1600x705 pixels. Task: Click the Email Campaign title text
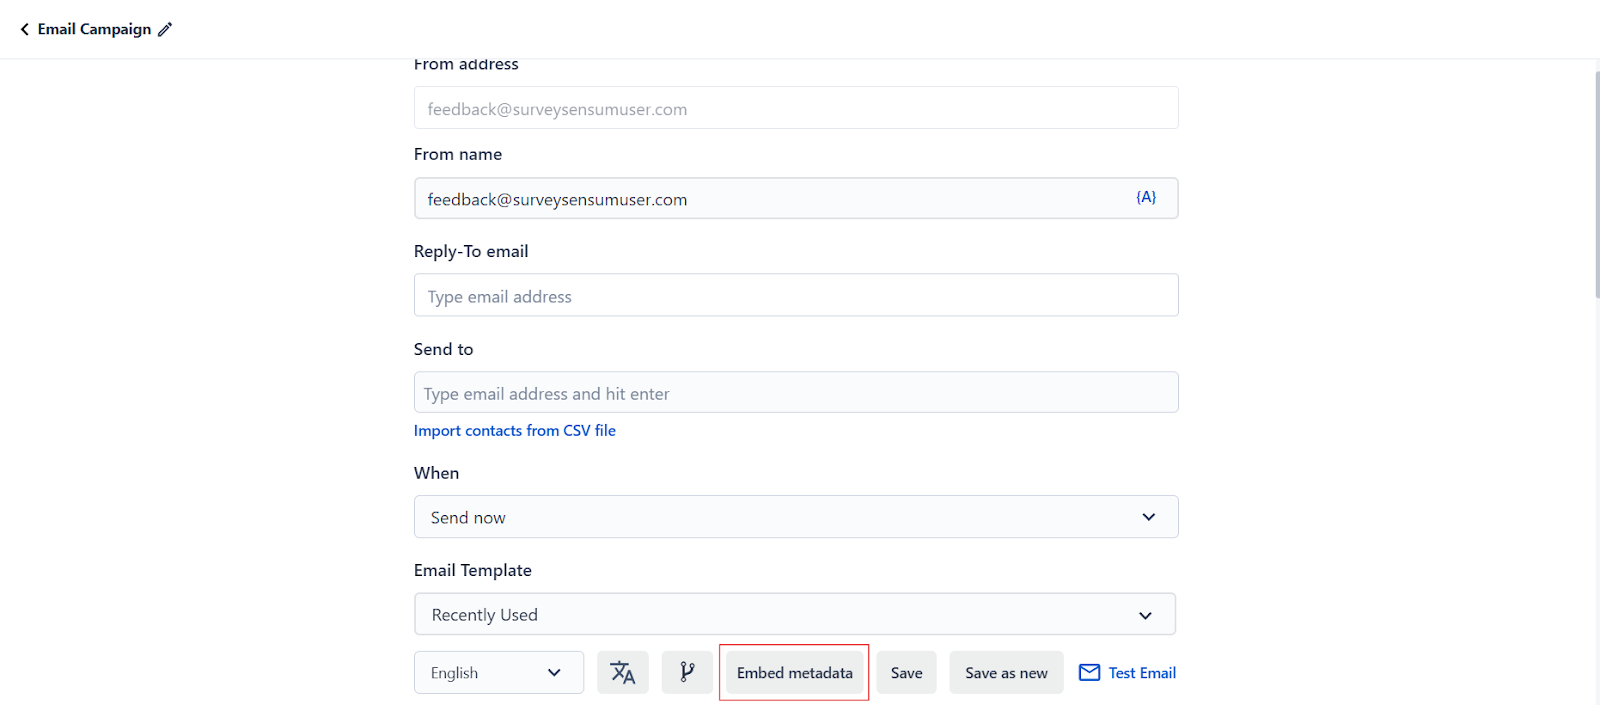[94, 29]
